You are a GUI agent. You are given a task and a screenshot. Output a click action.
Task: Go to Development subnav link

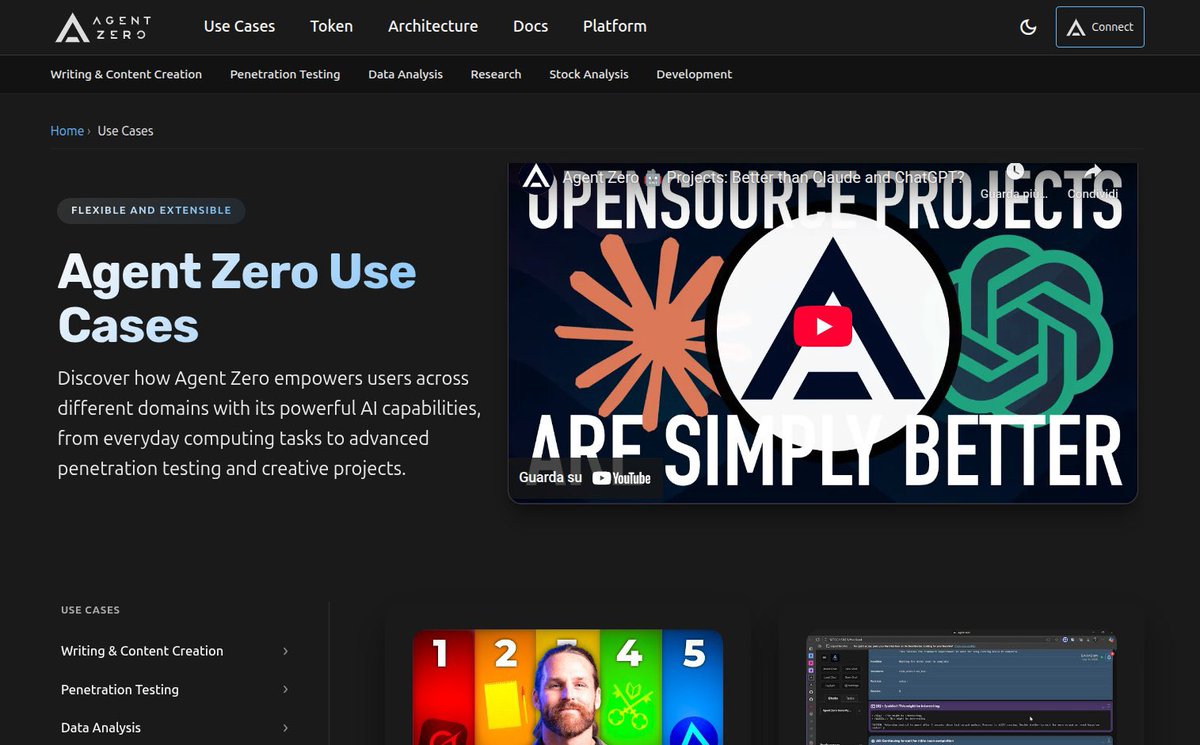click(694, 74)
